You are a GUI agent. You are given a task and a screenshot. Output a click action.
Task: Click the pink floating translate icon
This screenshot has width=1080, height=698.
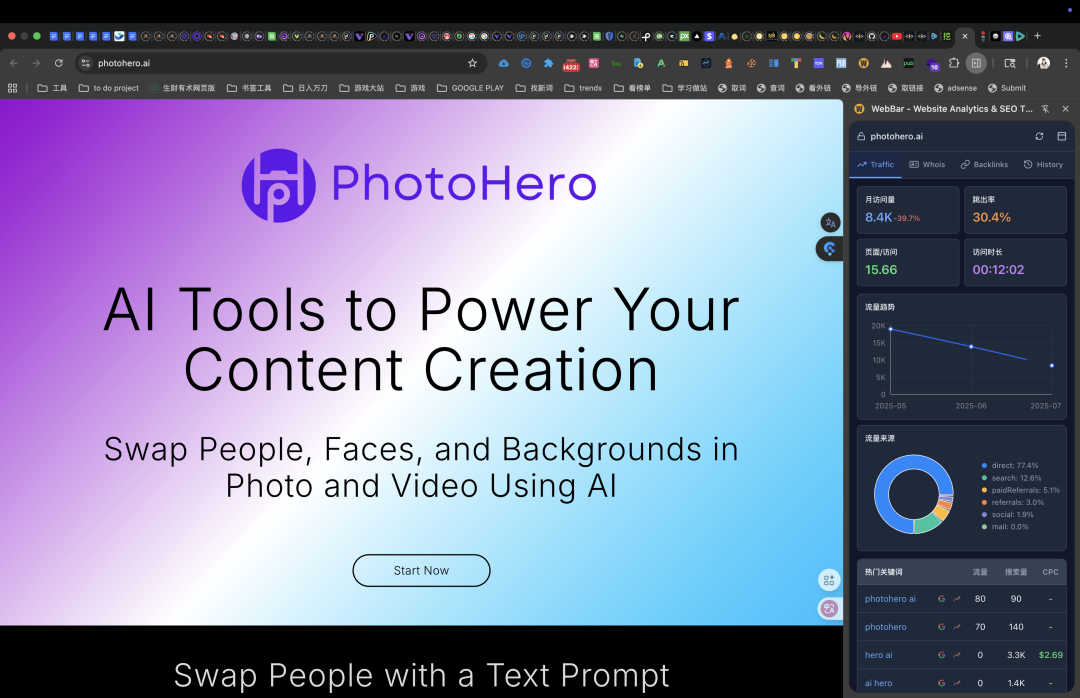(829, 608)
